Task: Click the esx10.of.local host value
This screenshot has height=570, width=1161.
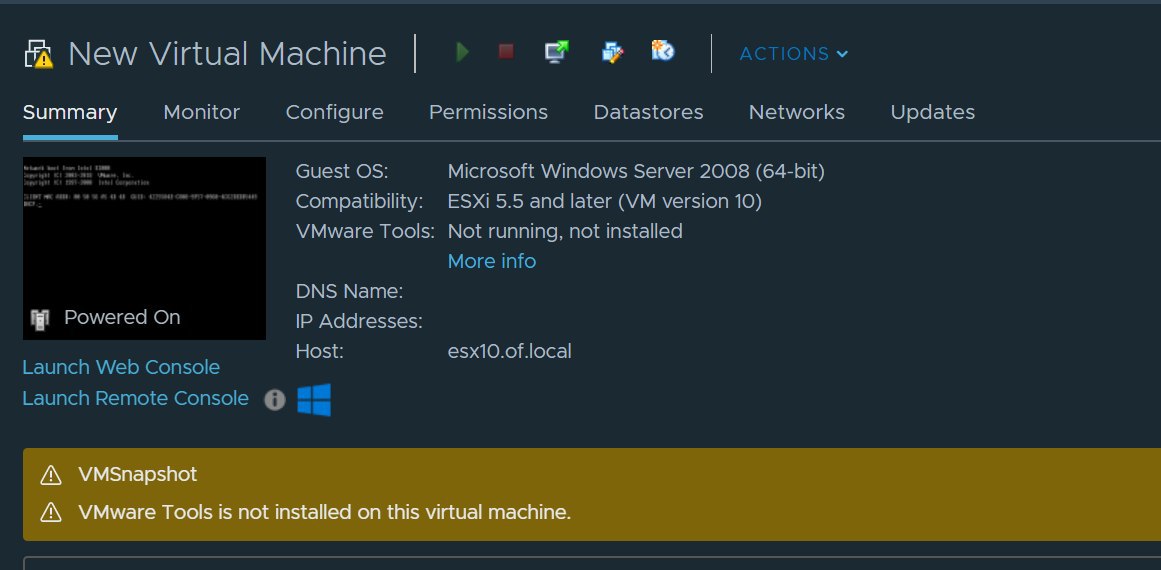Action: pyautogui.click(x=509, y=351)
